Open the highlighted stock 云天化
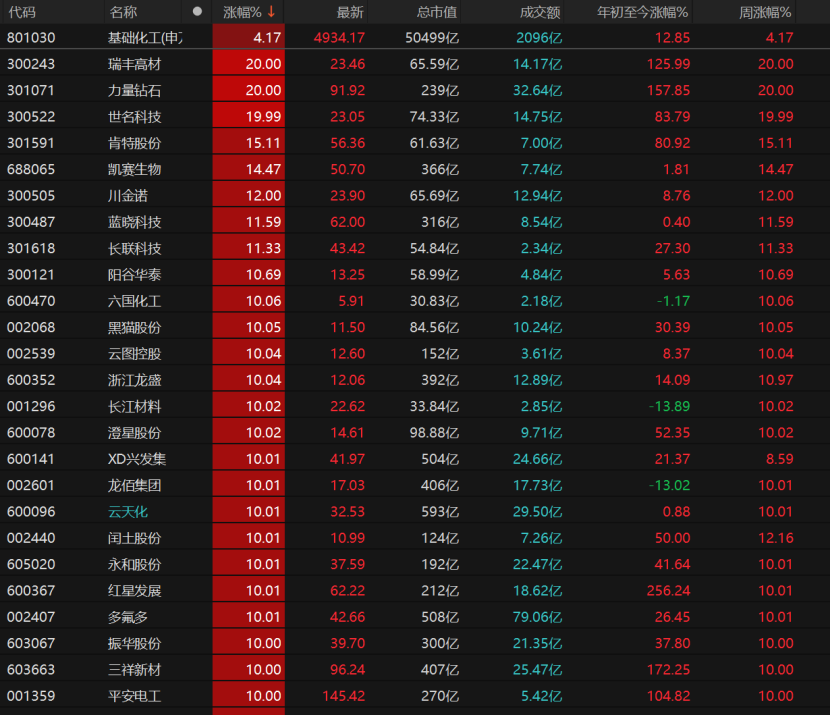 (x=128, y=512)
